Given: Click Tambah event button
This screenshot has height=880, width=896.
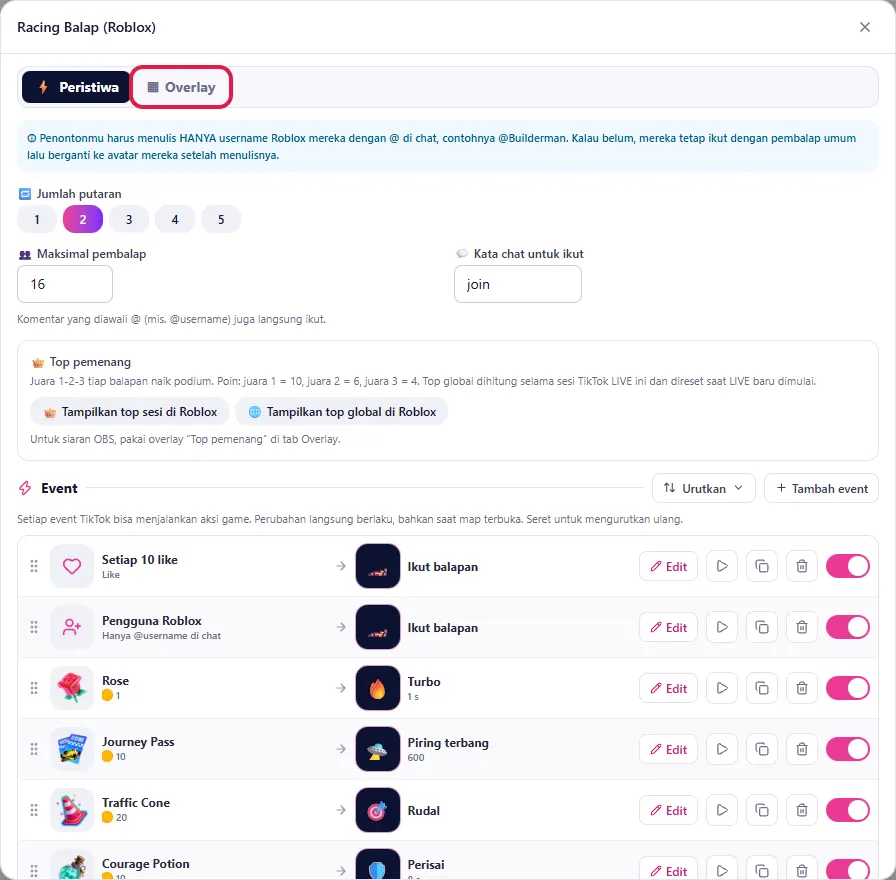Looking at the screenshot, I should click(x=821, y=489).
